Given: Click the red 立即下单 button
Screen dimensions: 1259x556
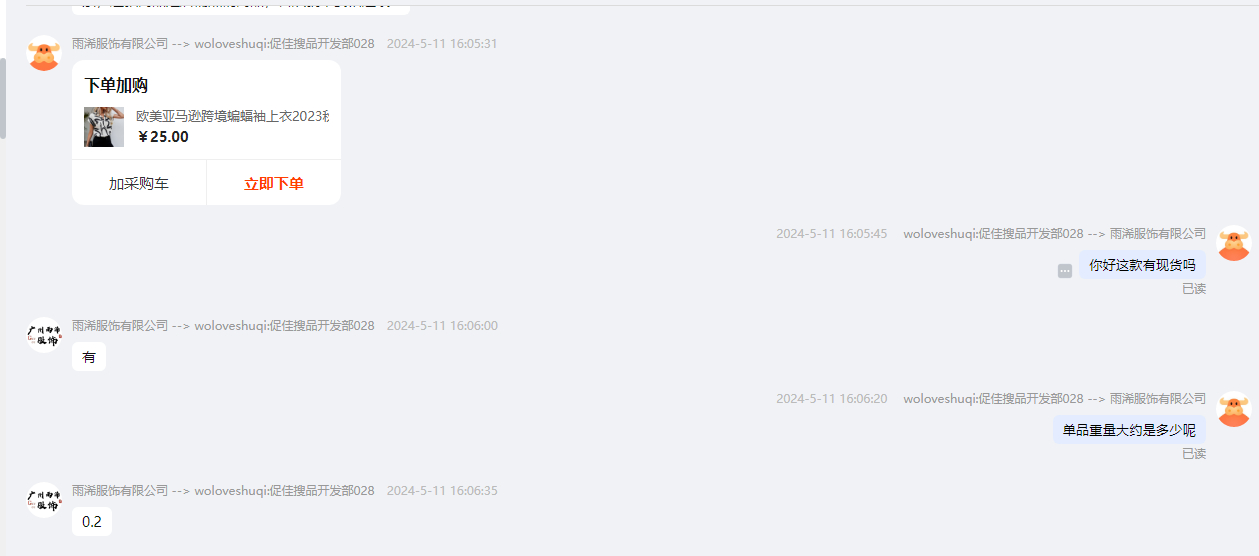Looking at the screenshot, I should pyautogui.click(x=274, y=184).
